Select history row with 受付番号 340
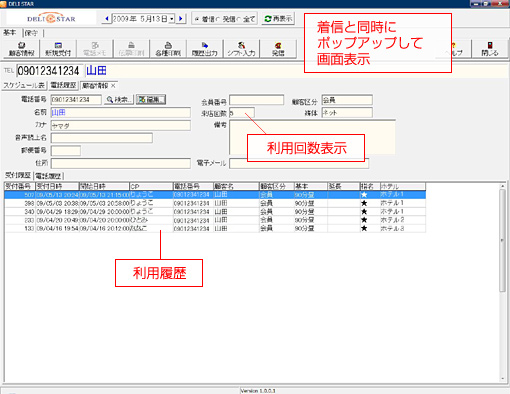The image size is (510, 394). click(x=215, y=211)
